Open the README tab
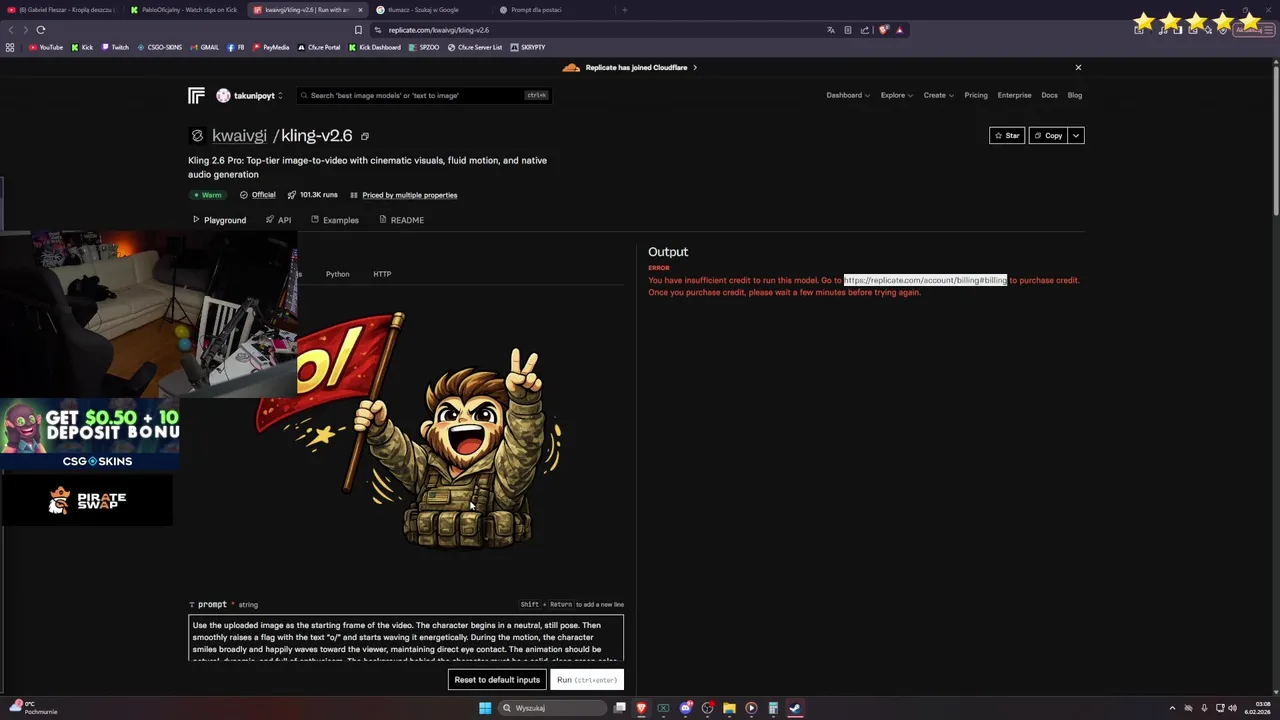Screen dimensions: 1280x720 (x=401, y=220)
